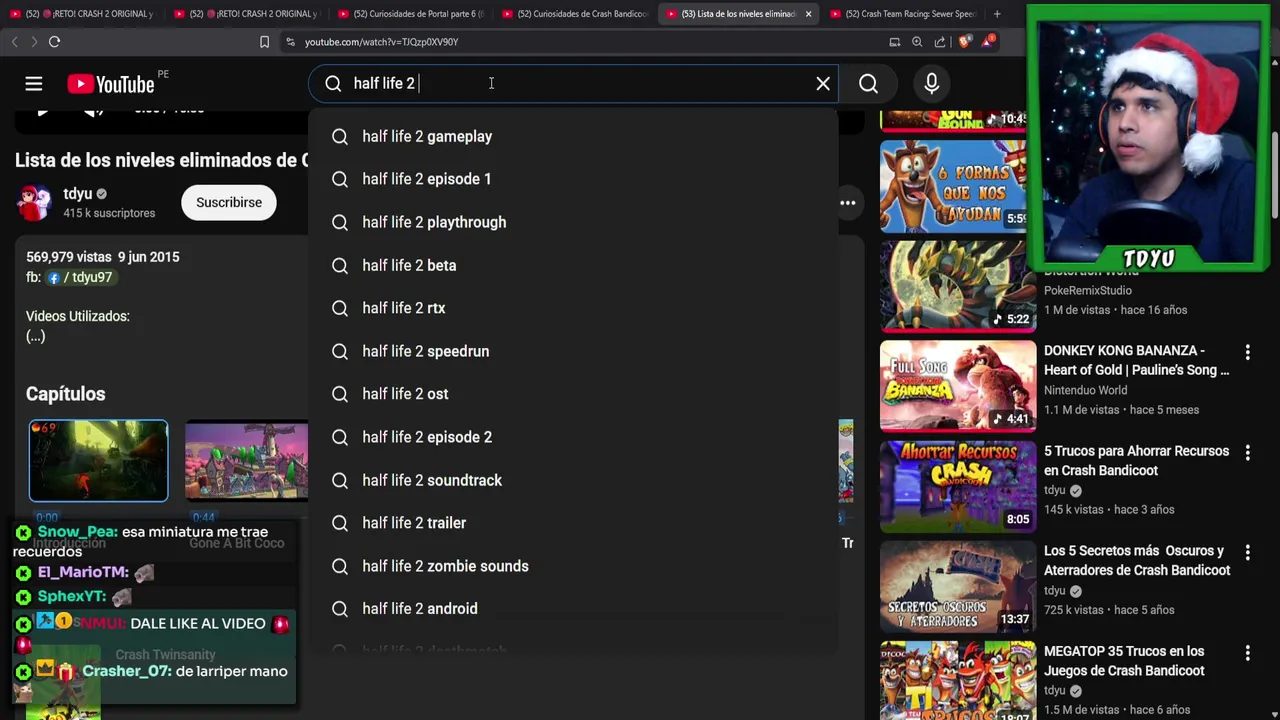Image resolution: width=1280 pixels, height=720 pixels.
Task: Click search icon beside half life 2 ost
Action: pos(340,394)
